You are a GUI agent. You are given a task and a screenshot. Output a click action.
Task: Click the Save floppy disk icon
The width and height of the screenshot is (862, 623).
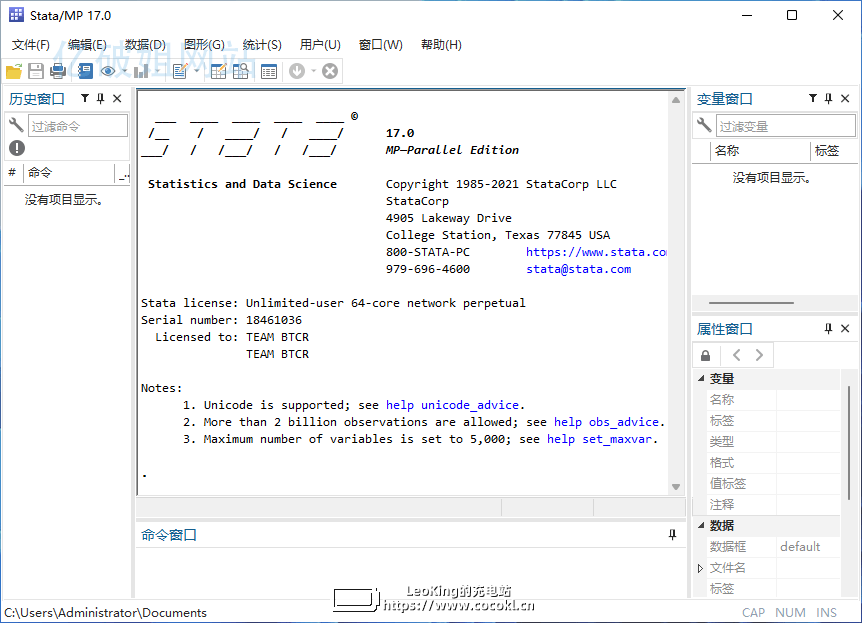(36, 71)
